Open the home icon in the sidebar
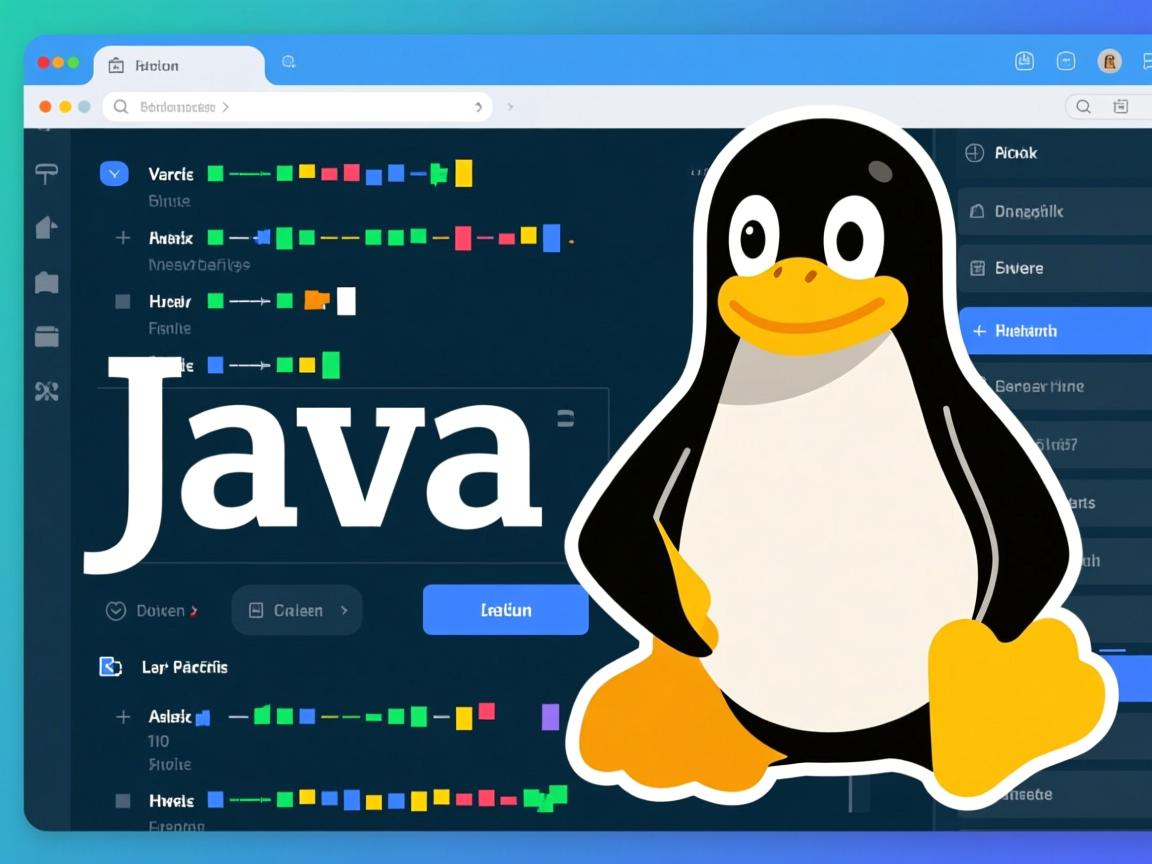Screen dimensions: 1152x864 click(45, 228)
